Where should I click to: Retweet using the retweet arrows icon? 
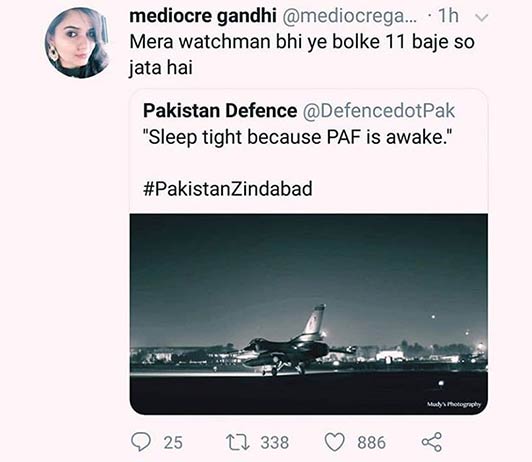238,442
